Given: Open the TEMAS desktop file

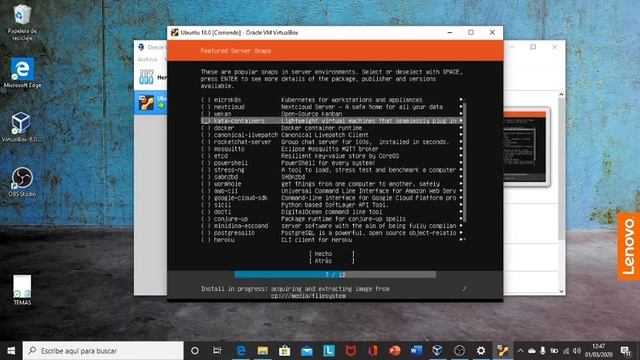Looking at the screenshot, I should [22, 290].
